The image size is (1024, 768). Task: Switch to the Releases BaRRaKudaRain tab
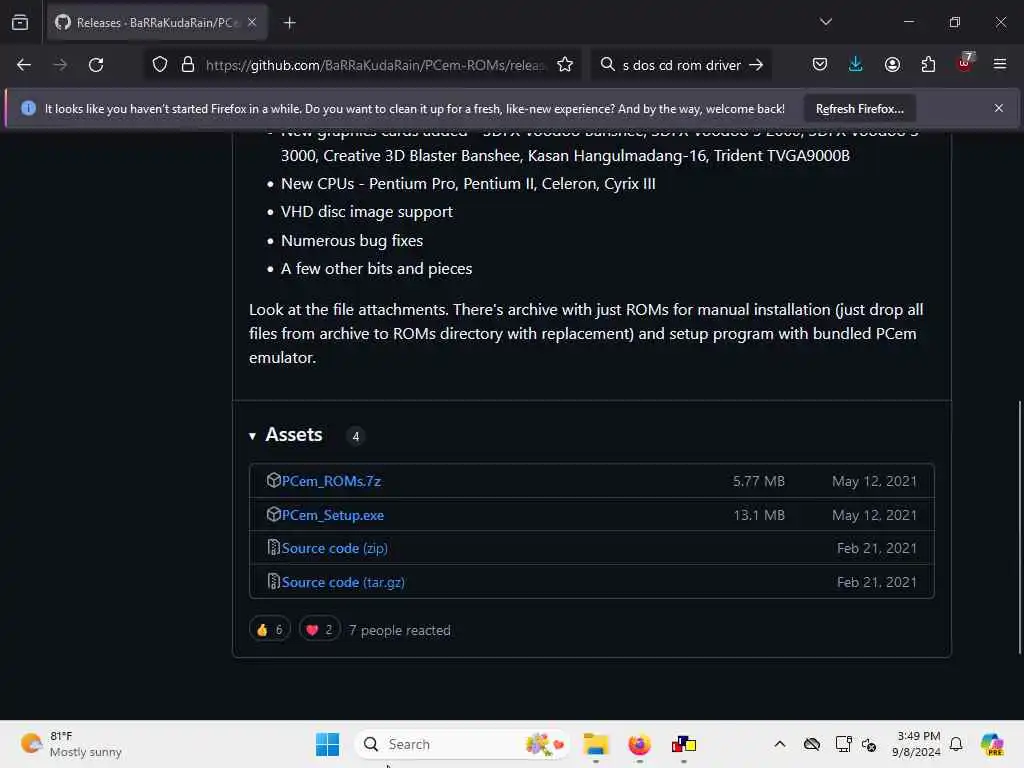click(x=157, y=22)
